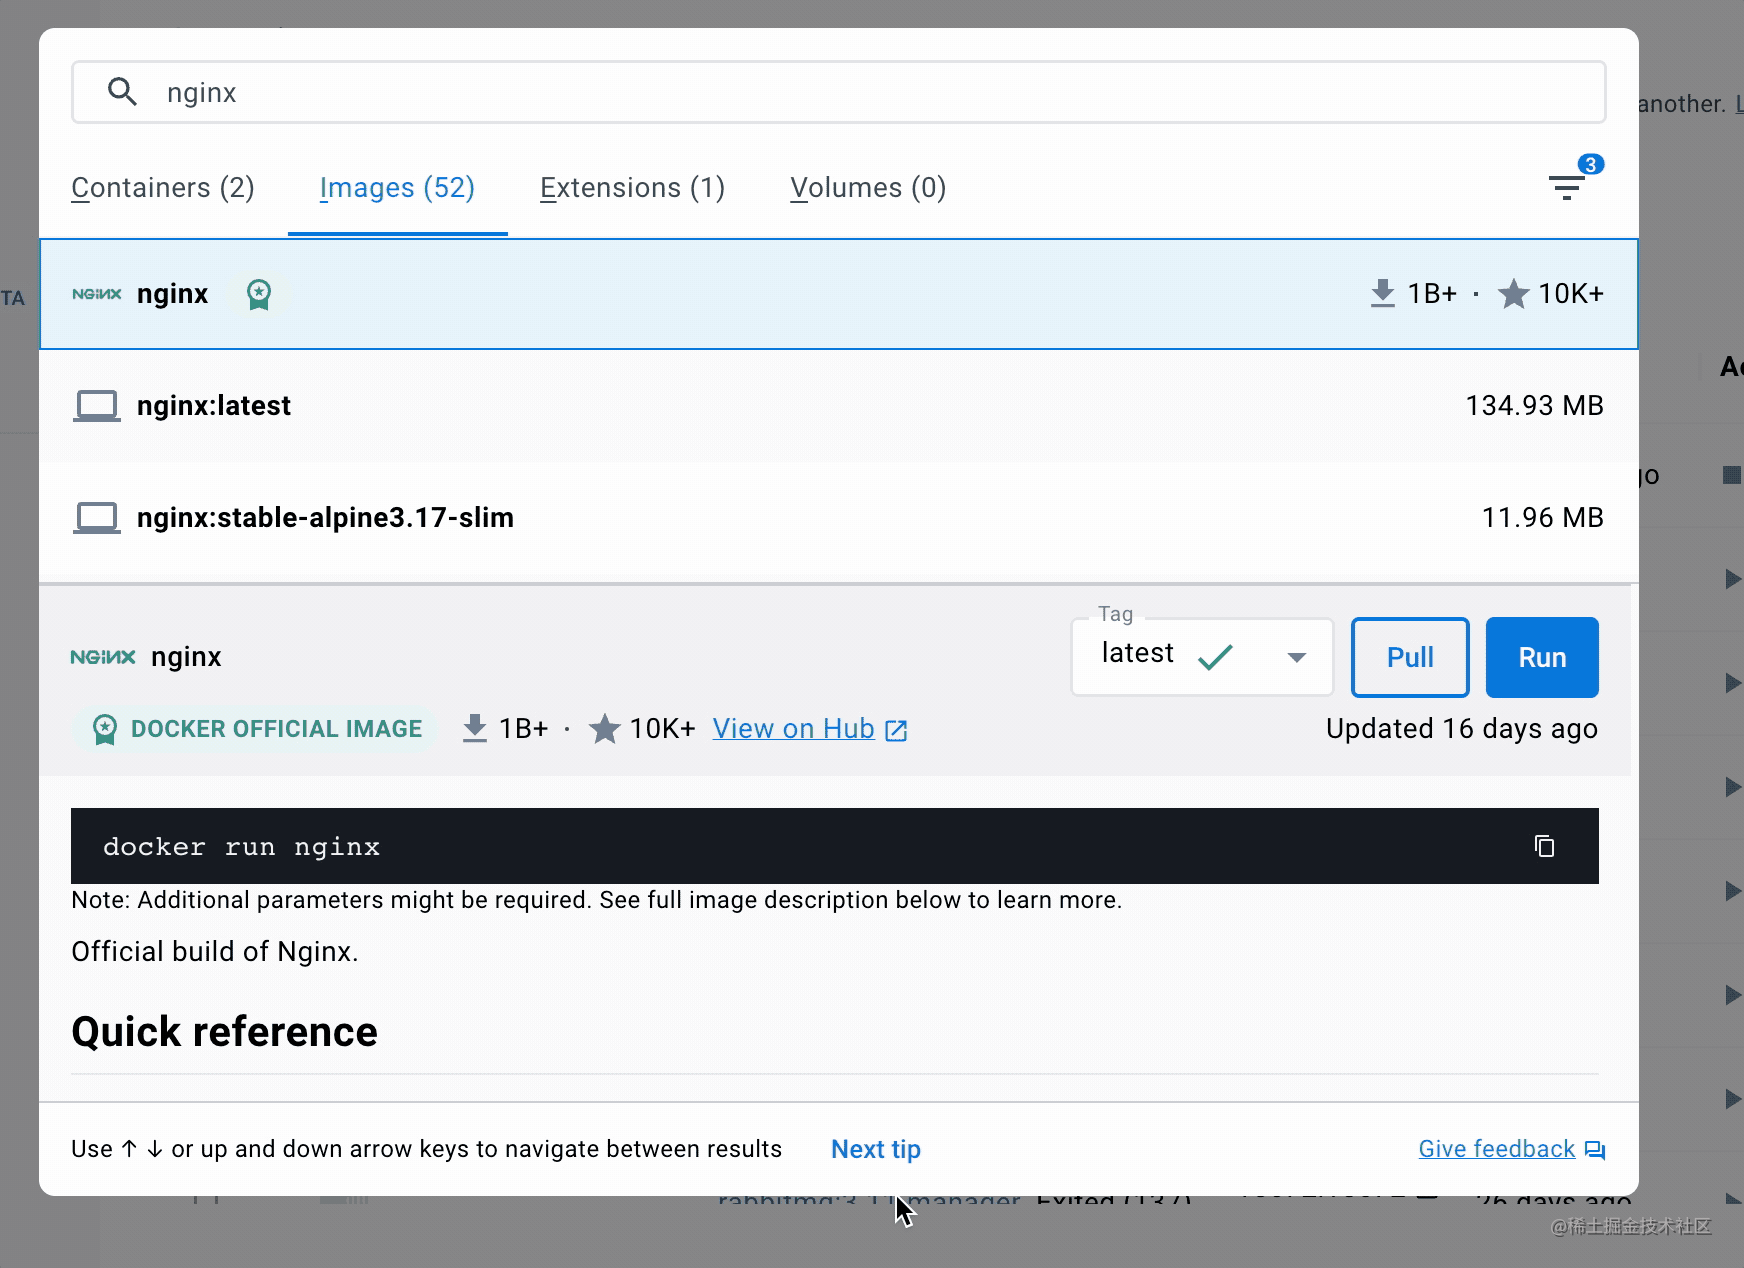Switch to the Containers (2) tab

163,188
